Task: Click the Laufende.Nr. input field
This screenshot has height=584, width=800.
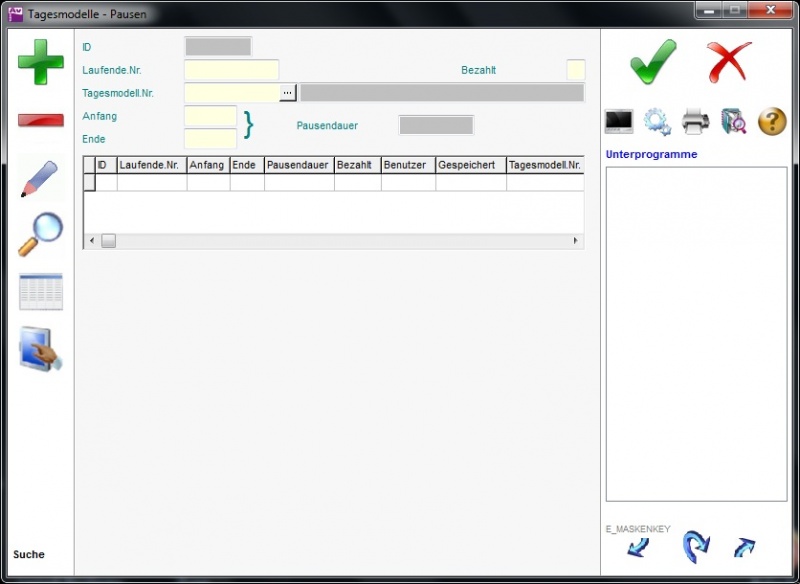Action: [231, 70]
